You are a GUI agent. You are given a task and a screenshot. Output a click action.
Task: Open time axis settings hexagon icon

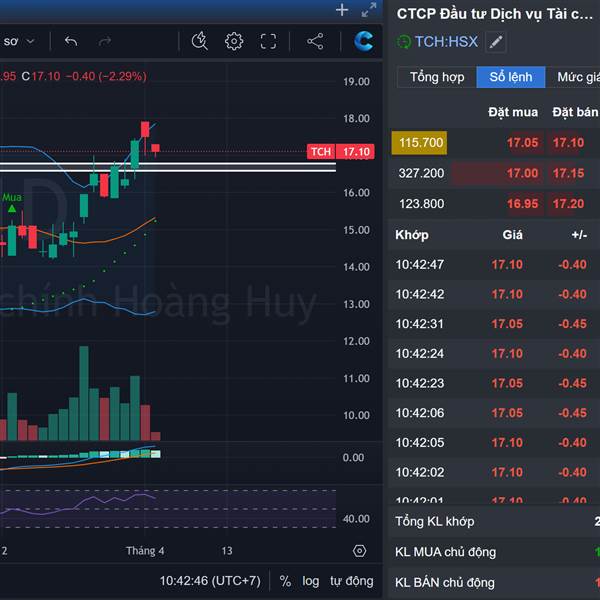pyautogui.click(x=359, y=551)
